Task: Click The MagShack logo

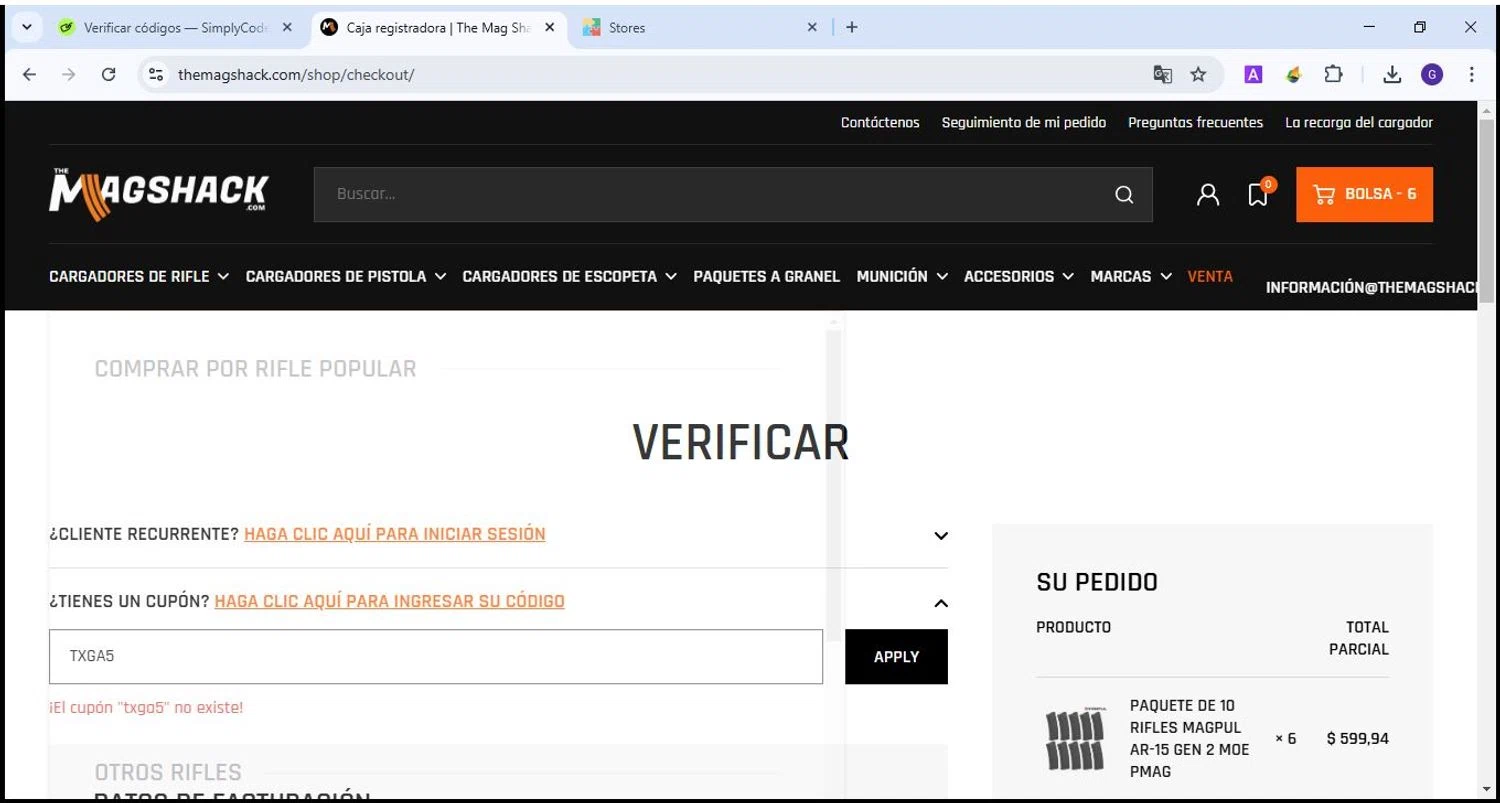Action: click(x=159, y=194)
